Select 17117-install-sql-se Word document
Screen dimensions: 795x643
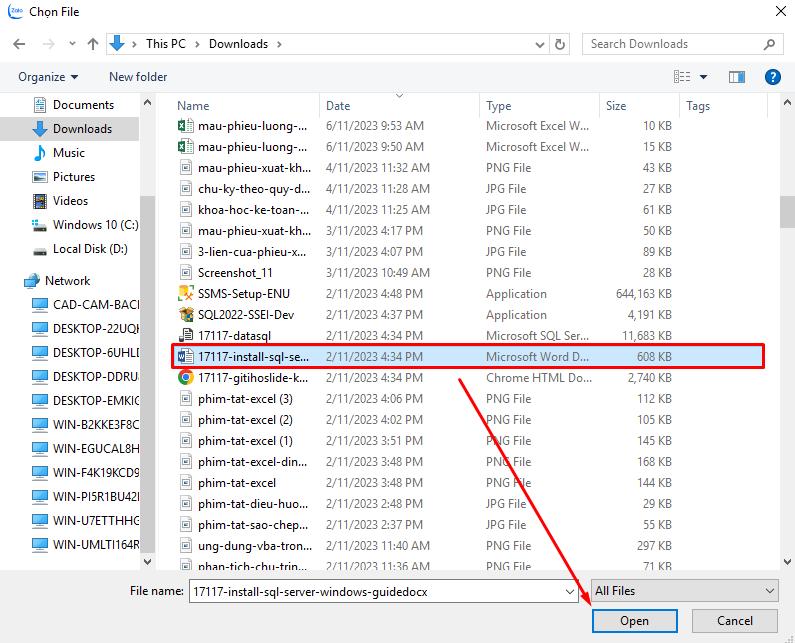pos(468,357)
